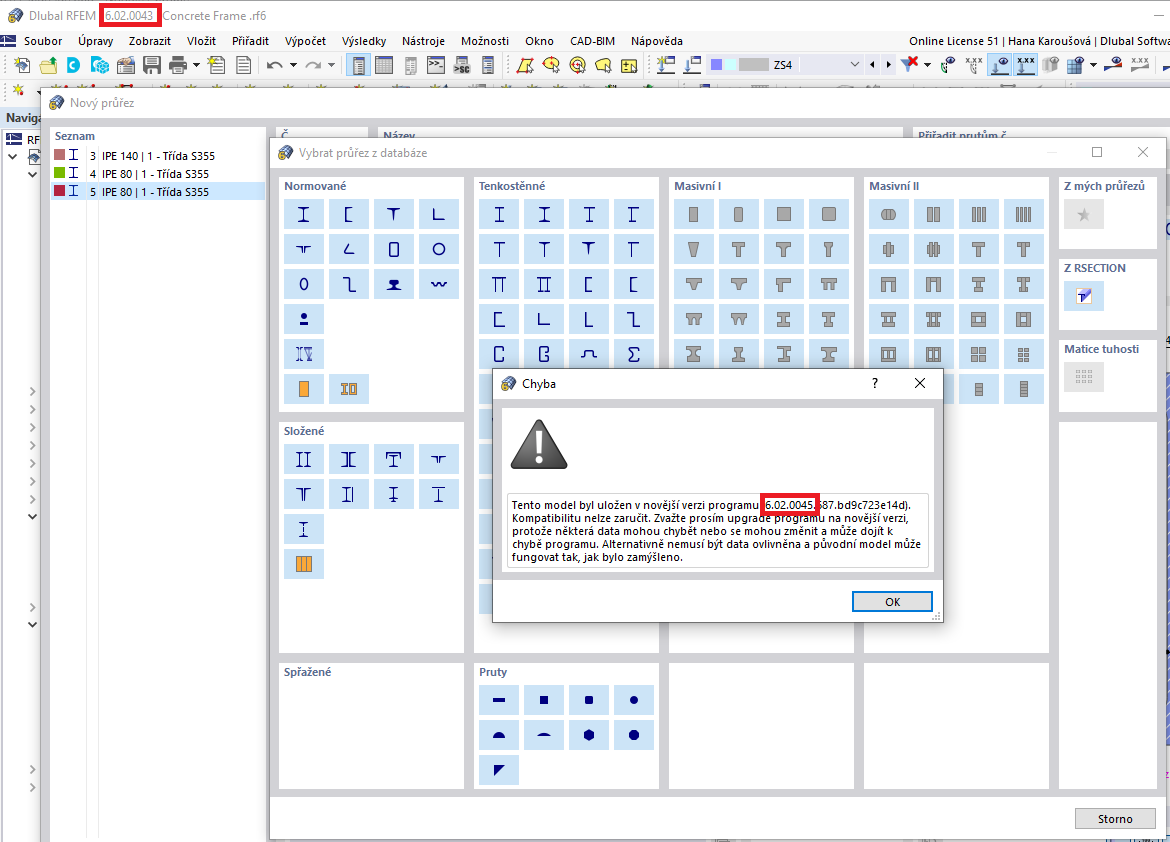Collapse the RF model node in Navigator

point(13,157)
